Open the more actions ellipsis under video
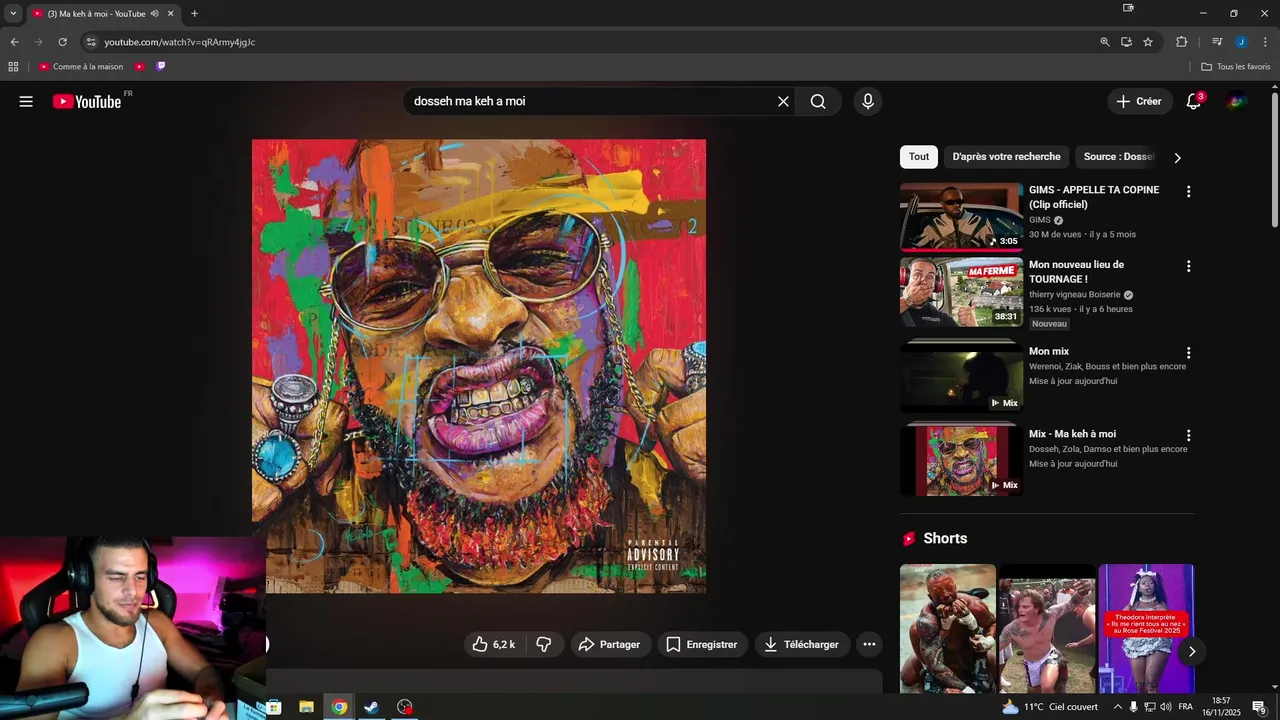This screenshot has height=720, width=1280. point(870,645)
